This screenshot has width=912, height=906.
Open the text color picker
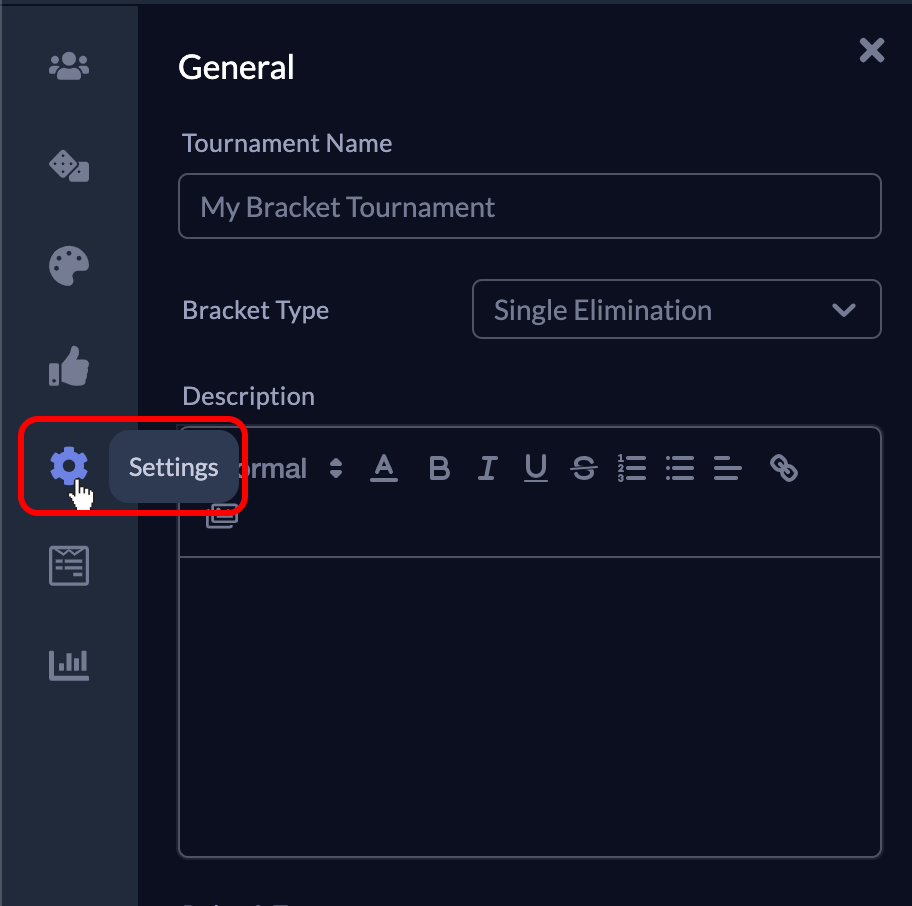(384, 467)
